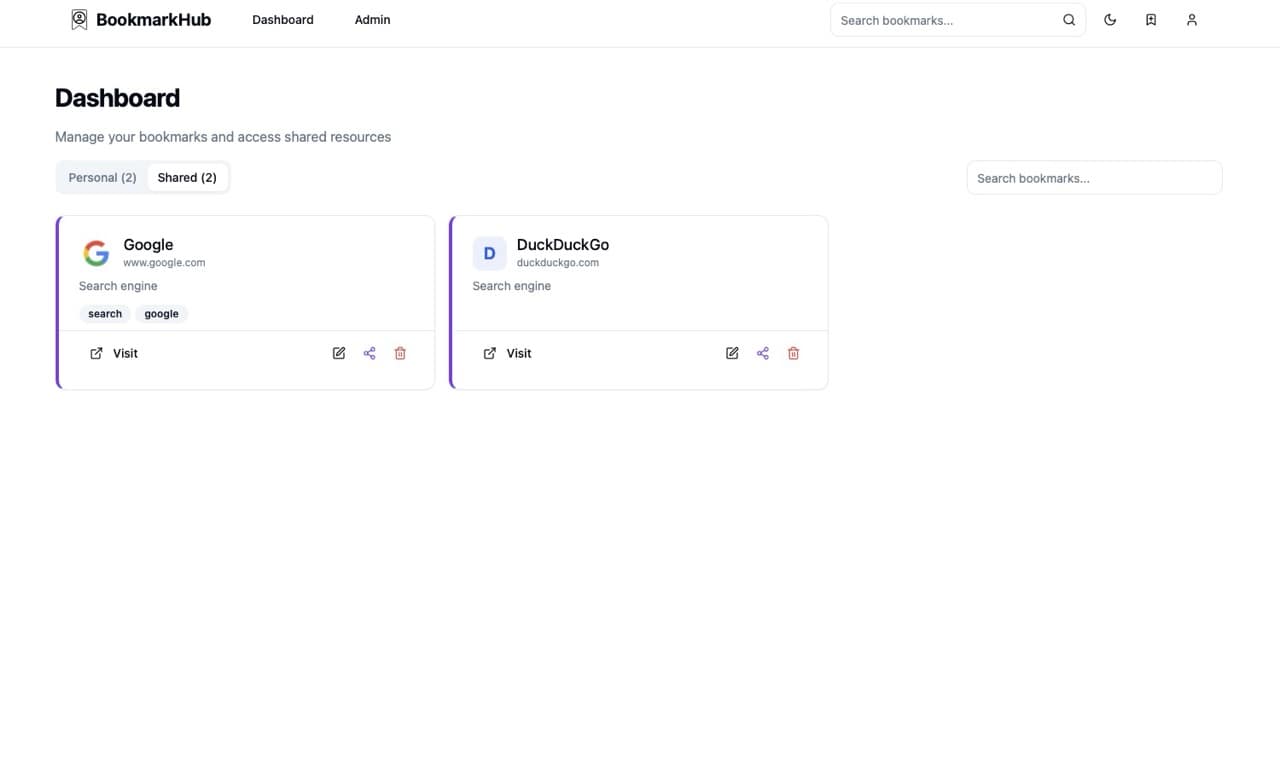
Task: Open the Dashboard nav link
Action: point(283,20)
